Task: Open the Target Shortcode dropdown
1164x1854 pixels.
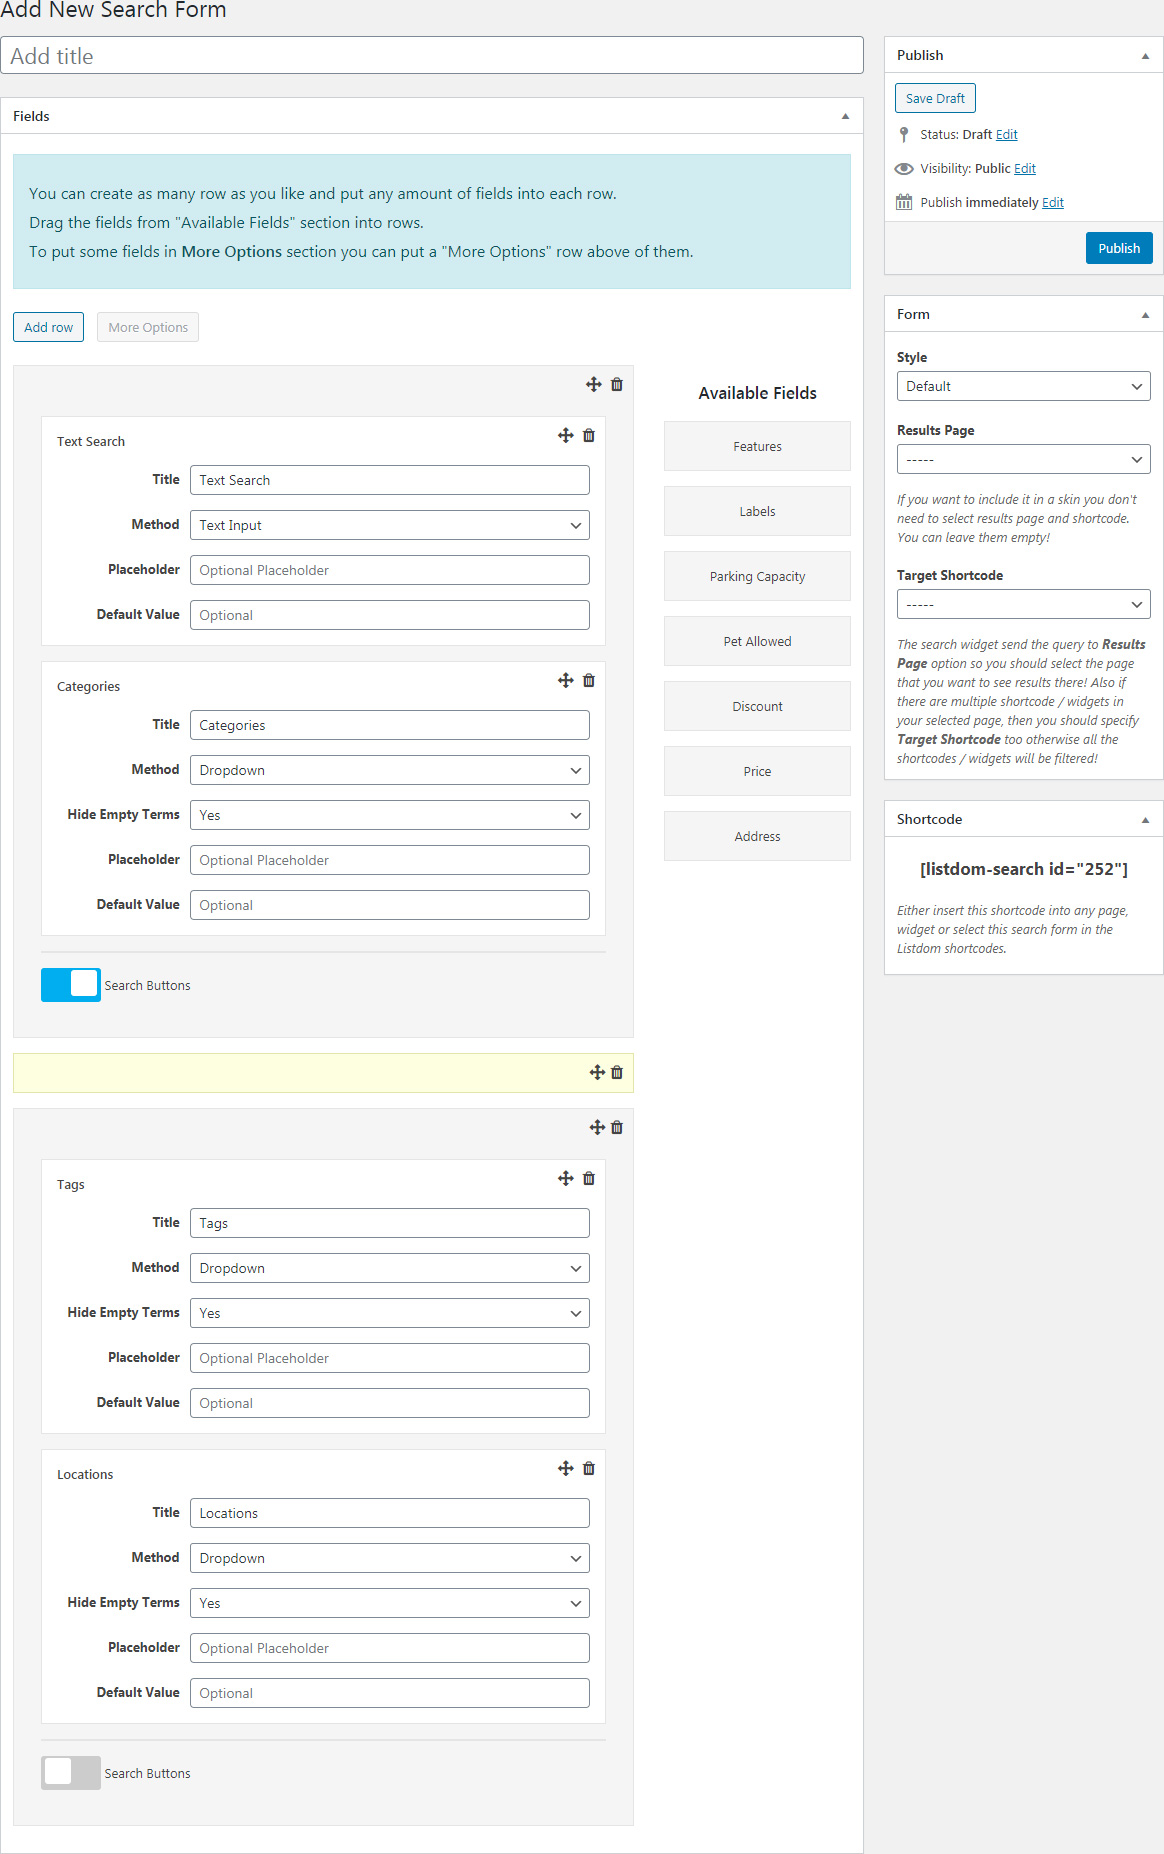Action: coord(1024,604)
